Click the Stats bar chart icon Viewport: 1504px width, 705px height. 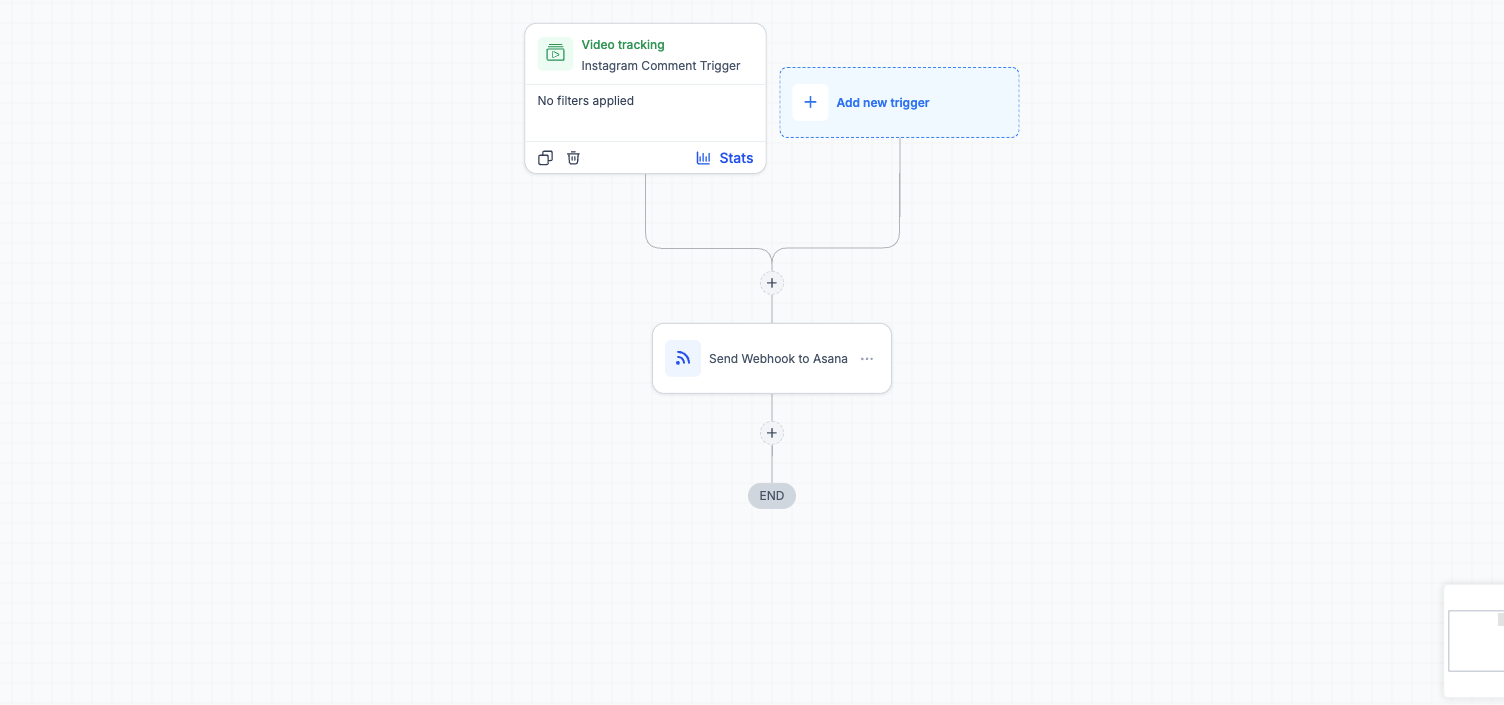tap(704, 158)
